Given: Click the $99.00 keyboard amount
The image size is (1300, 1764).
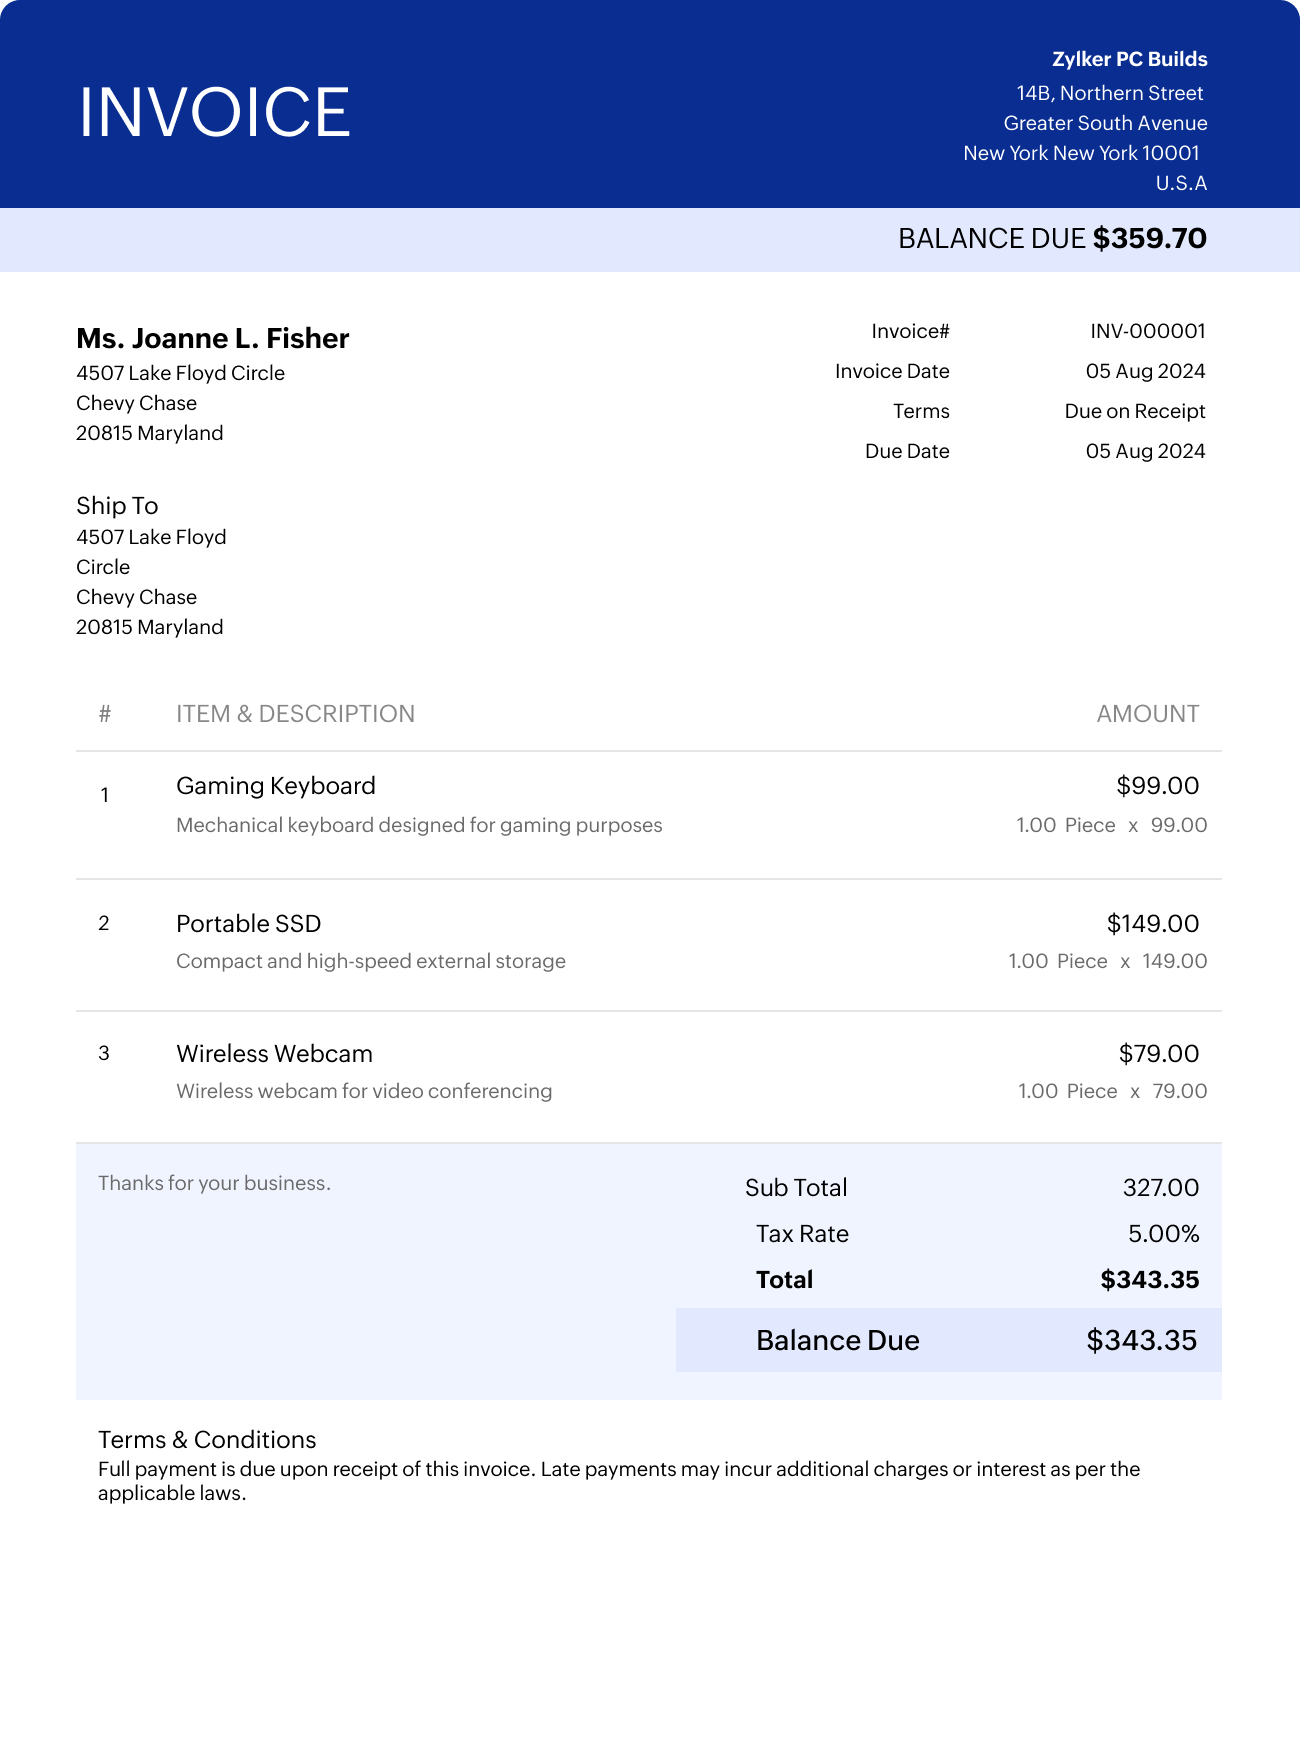Looking at the screenshot, I should coord(1157,786).
